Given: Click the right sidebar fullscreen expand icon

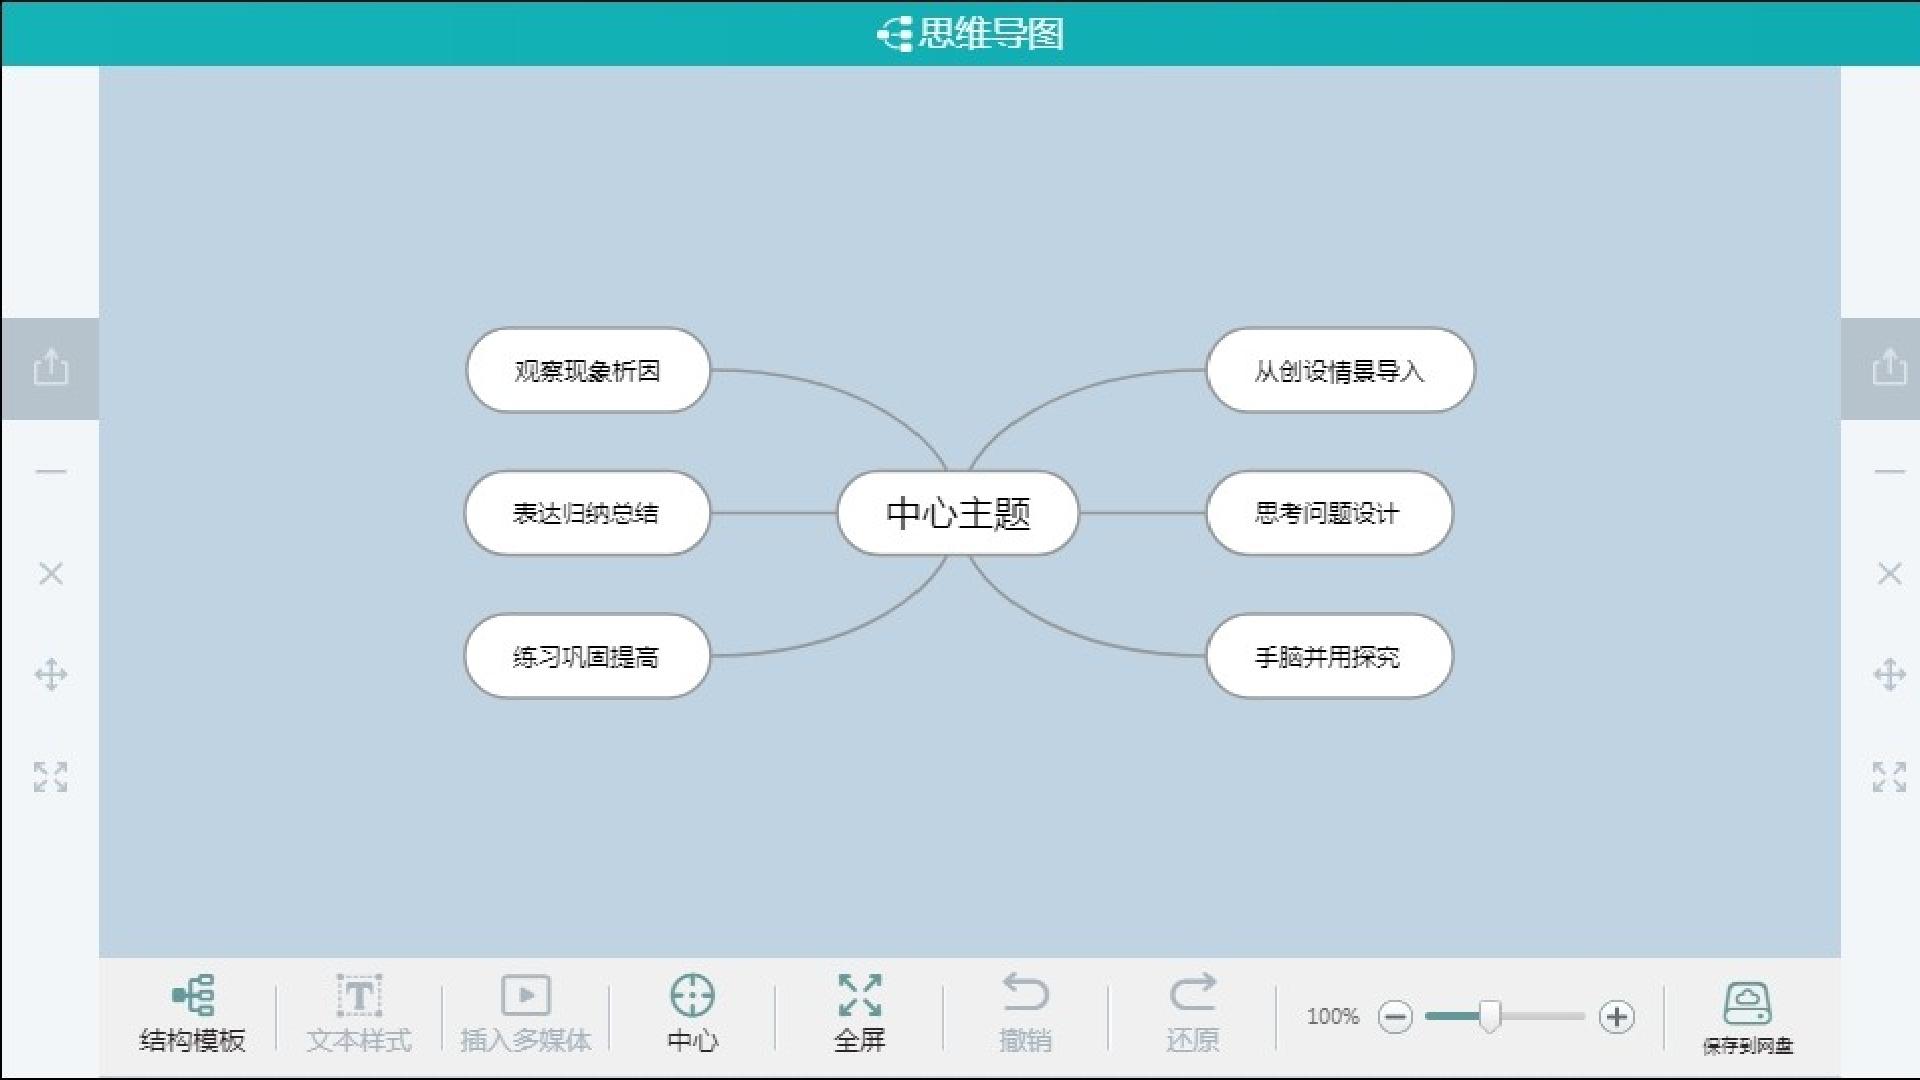Looking at the screenshot, I should 1889,777.
